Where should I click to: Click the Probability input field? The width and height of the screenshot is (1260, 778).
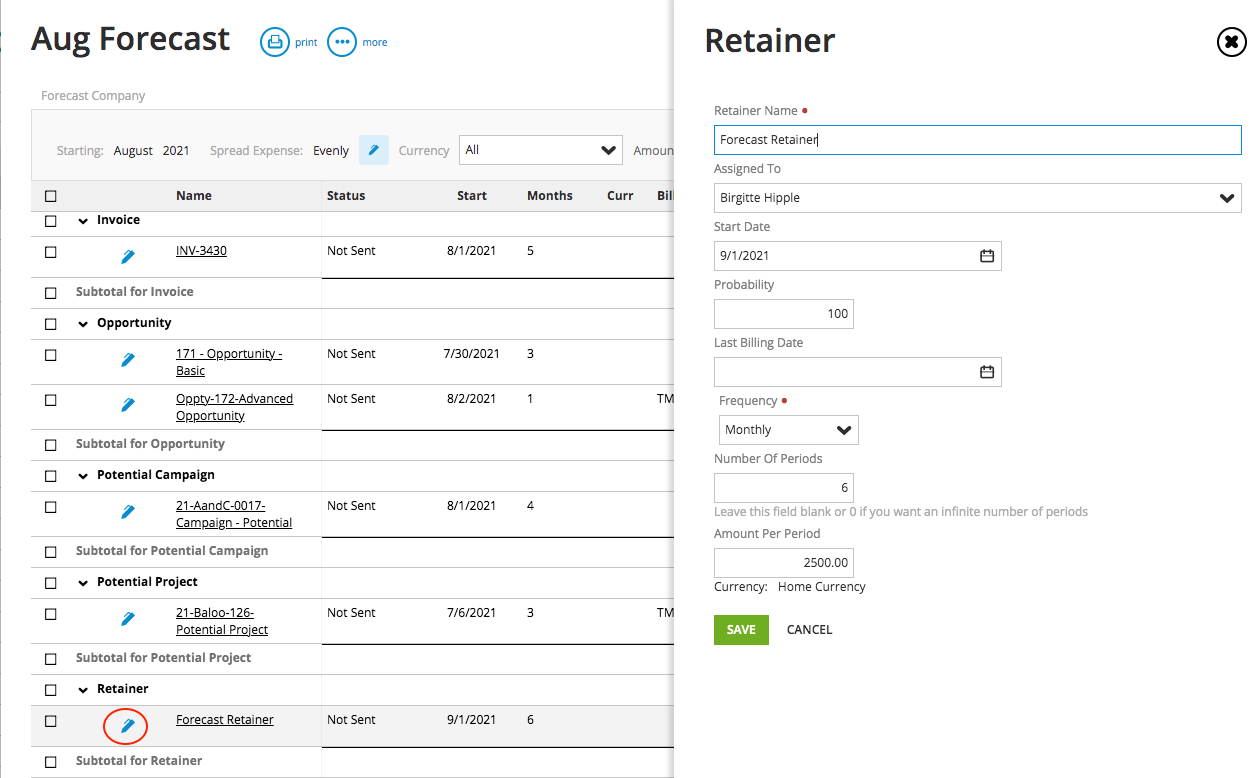coord(784,314)
